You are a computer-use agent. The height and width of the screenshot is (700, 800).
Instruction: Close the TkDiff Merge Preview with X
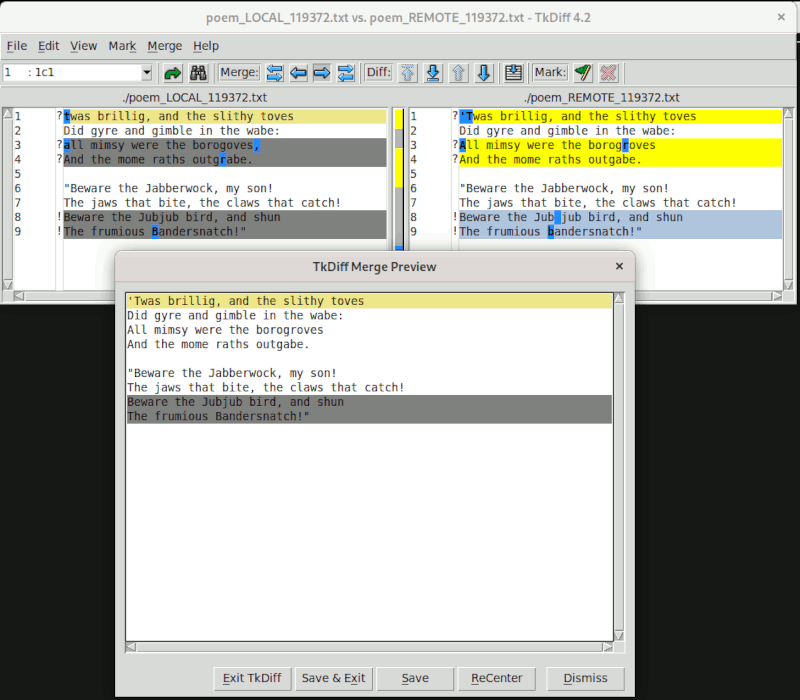619,266
